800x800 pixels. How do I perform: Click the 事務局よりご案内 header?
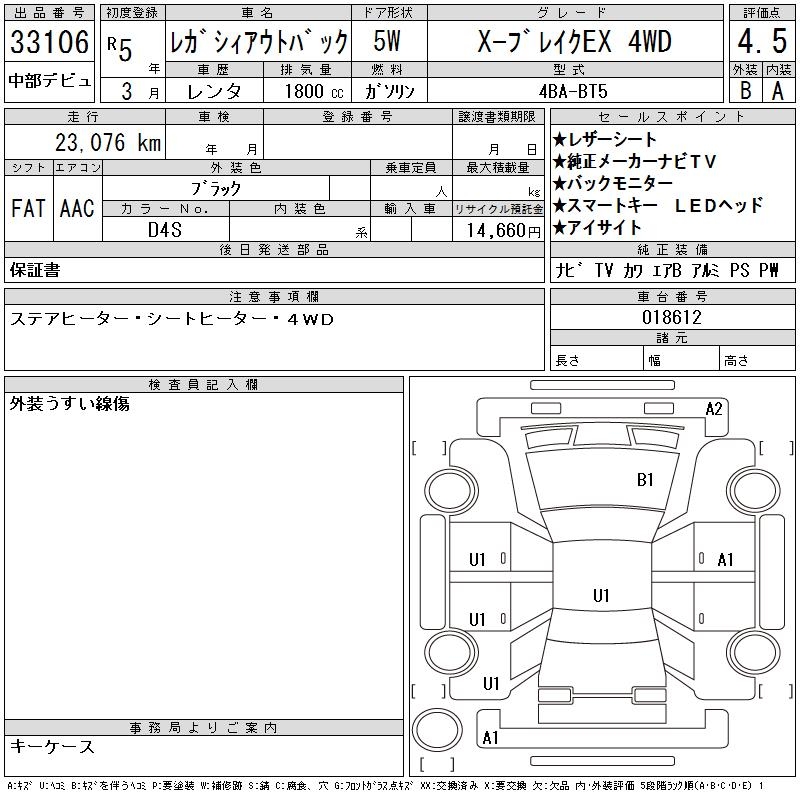[204, 728]
